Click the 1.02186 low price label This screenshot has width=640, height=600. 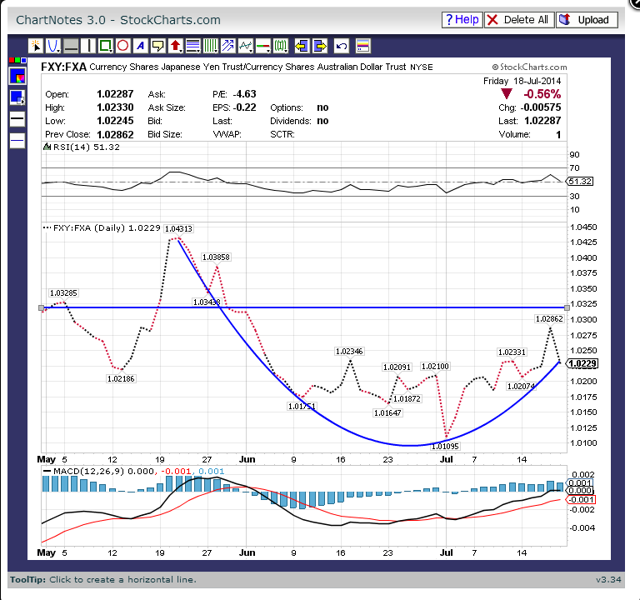[x=121, y=379]
